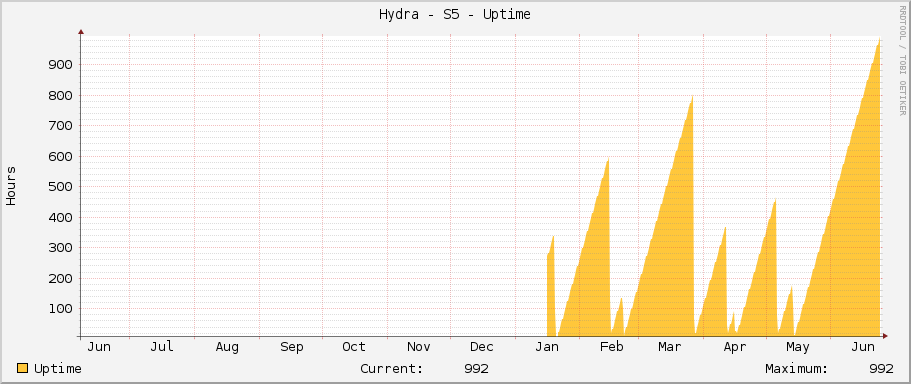The width and height of the screenshot is (911, 384).
Task: Click the 'Nov' month label
Action: (418, 347)
